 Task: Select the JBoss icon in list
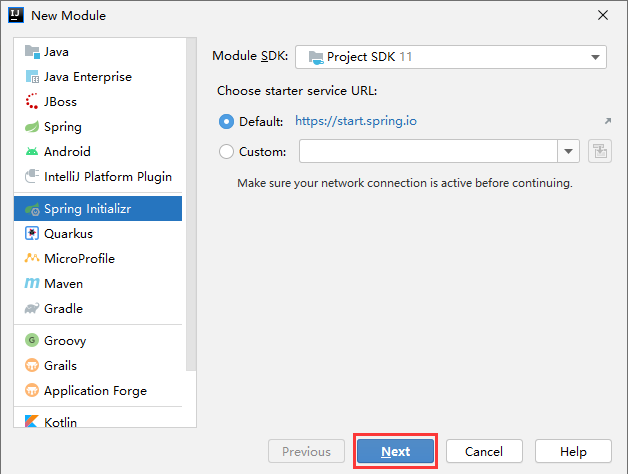click(x=31, y=101)
